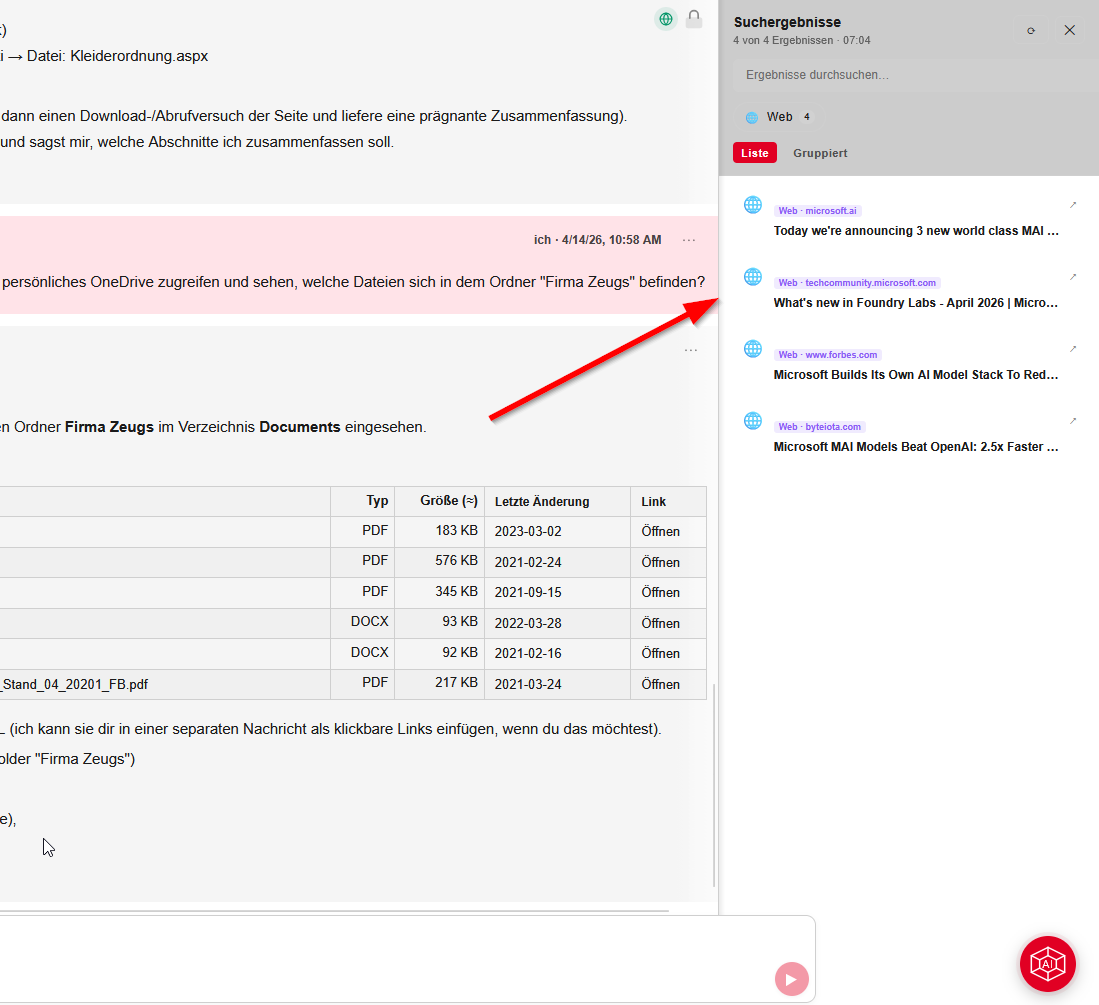Open options menu on the user message
Viewport: 1099px width, 1005px height.
(x=689, y=240)
